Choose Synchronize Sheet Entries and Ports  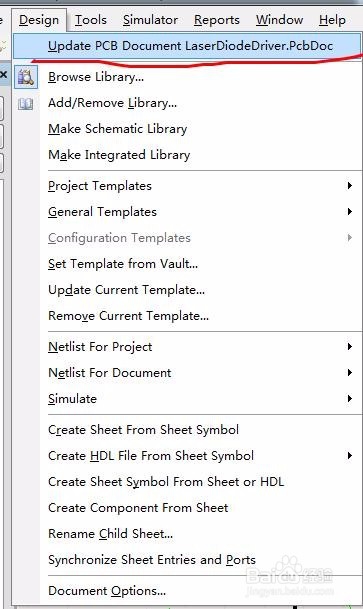coord(152,560)
